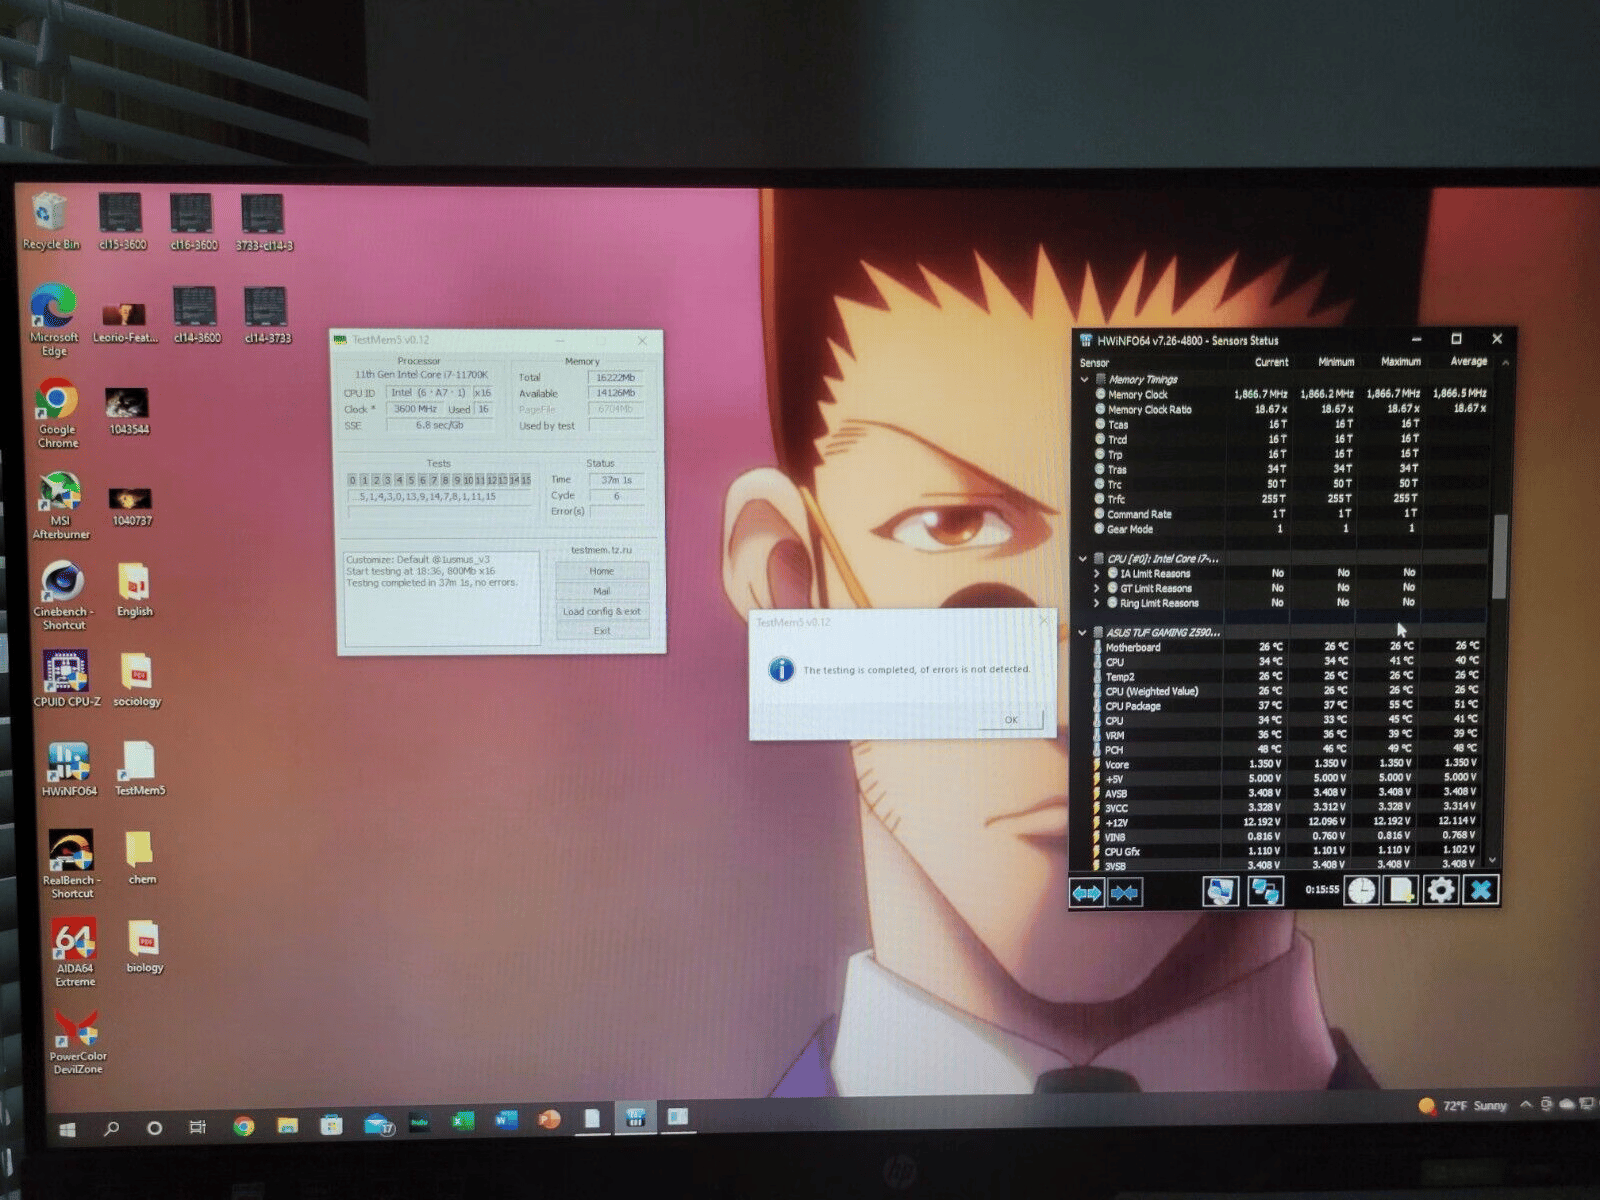Click the Current column header in HWiNFO
The width and height of the screenshot is (1600, 1200).
1271,362
